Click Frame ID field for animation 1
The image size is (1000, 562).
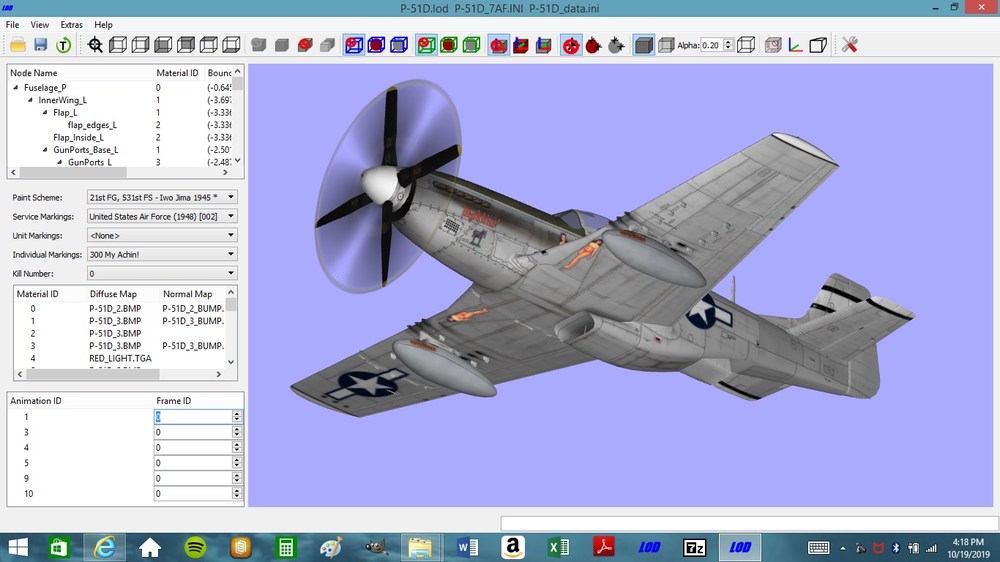click(x=194, y=417)
